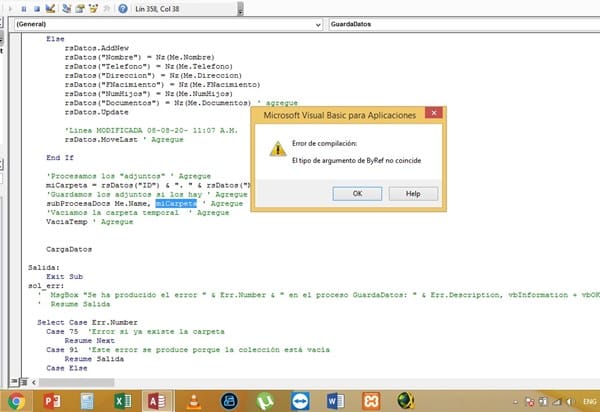The image size is (600, 412).
Task: Click the Break (pause) toolbar icon
Action: pos(22,8)
